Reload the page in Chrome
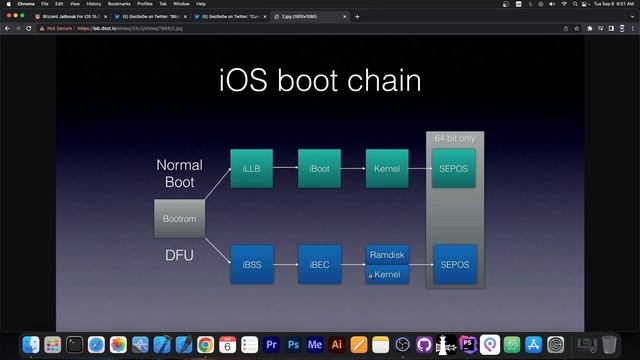This screenshot has width=640, height=360. 29,29
